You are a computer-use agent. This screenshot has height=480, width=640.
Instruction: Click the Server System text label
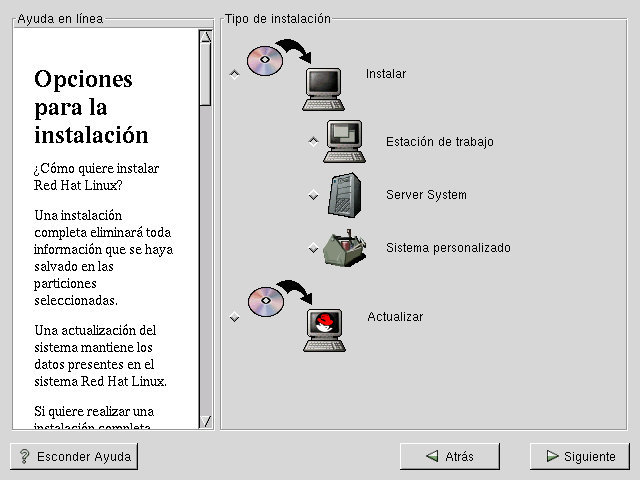[x=426, y=195]
